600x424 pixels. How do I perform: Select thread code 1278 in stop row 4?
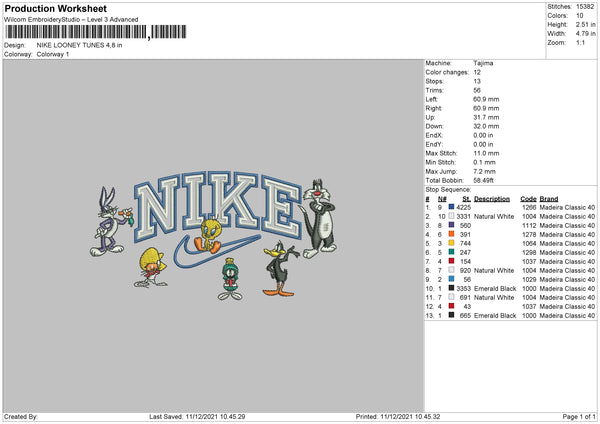[529, 235]
